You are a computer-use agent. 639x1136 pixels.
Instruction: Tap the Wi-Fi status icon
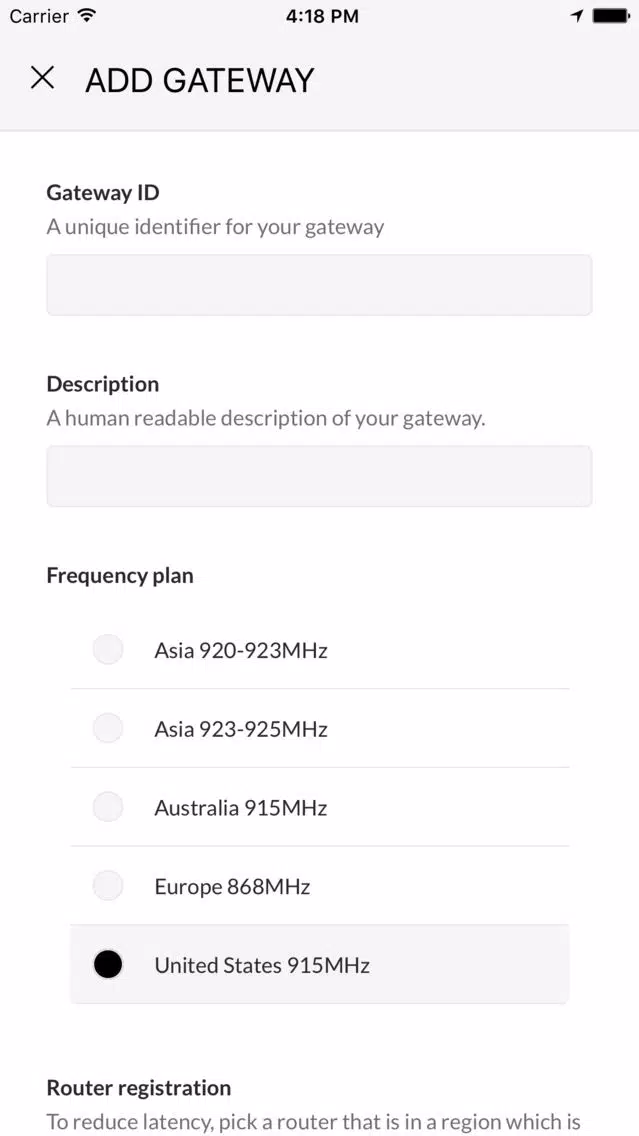point(87,15)
